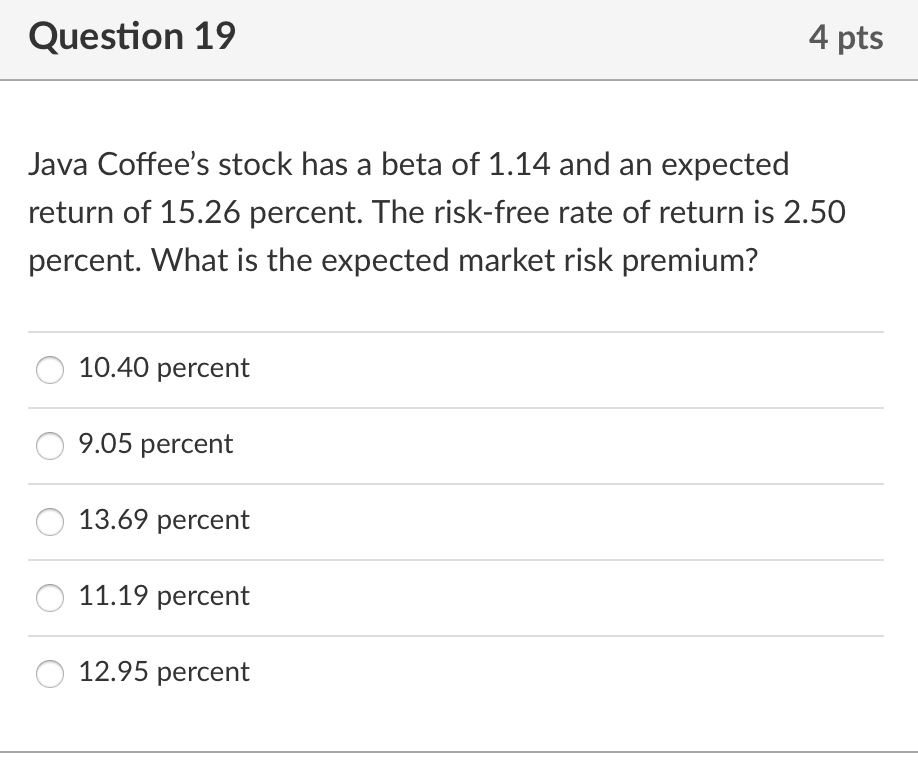The height and width of the screenshot is (766, 918).
Task: Click the 10.40 percent answer label text
Action: [164, 368]
